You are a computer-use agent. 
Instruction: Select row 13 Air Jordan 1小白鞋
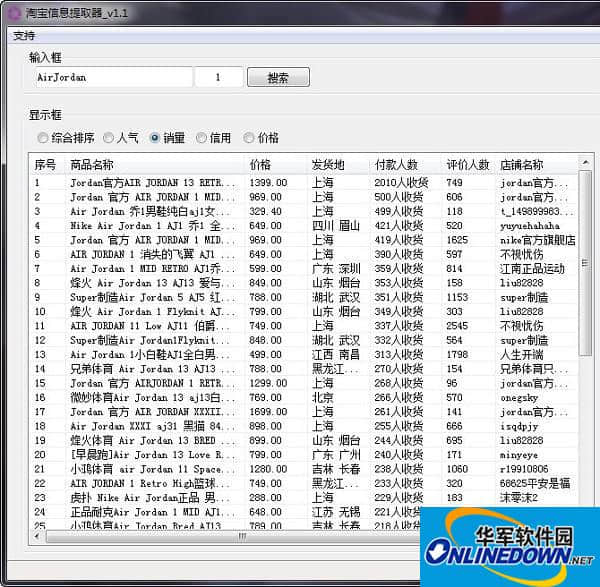tap(304, 354)
